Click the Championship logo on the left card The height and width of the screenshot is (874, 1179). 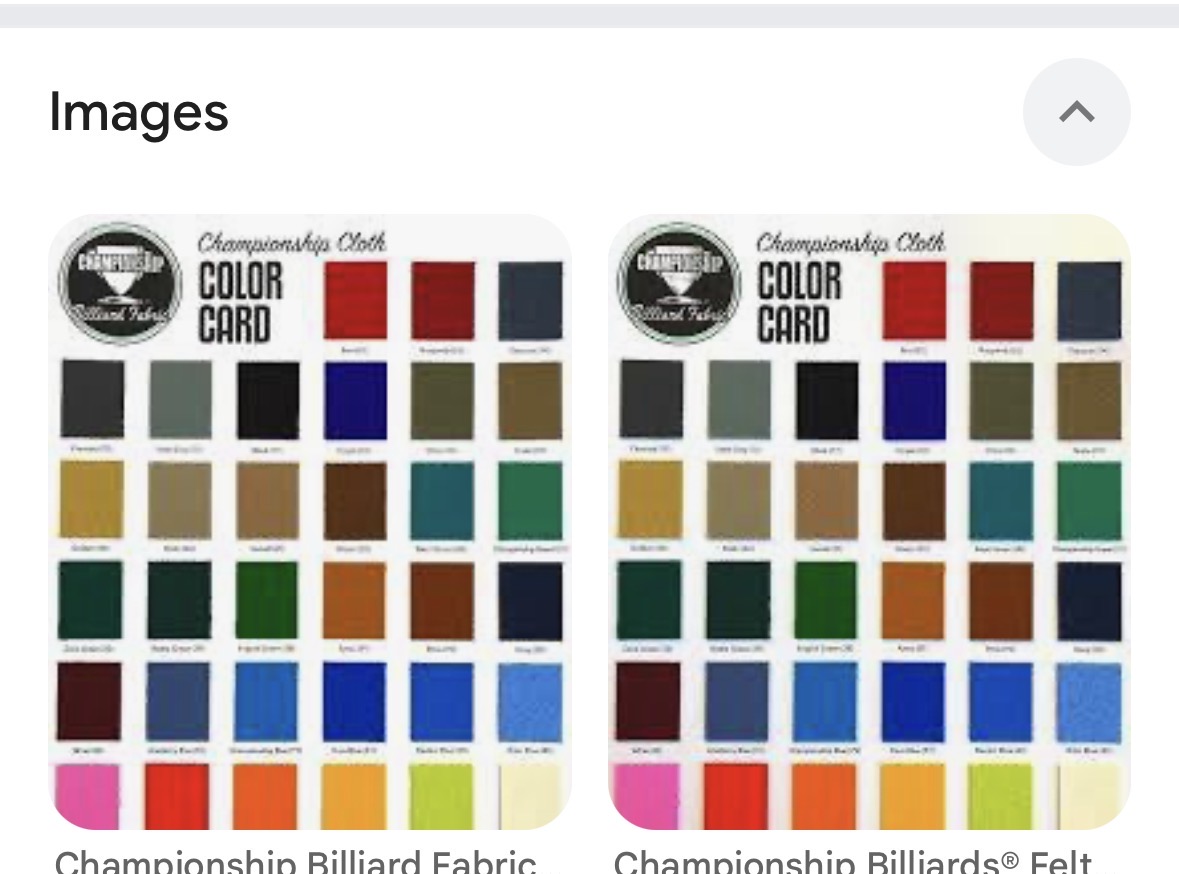click(120, 283)
